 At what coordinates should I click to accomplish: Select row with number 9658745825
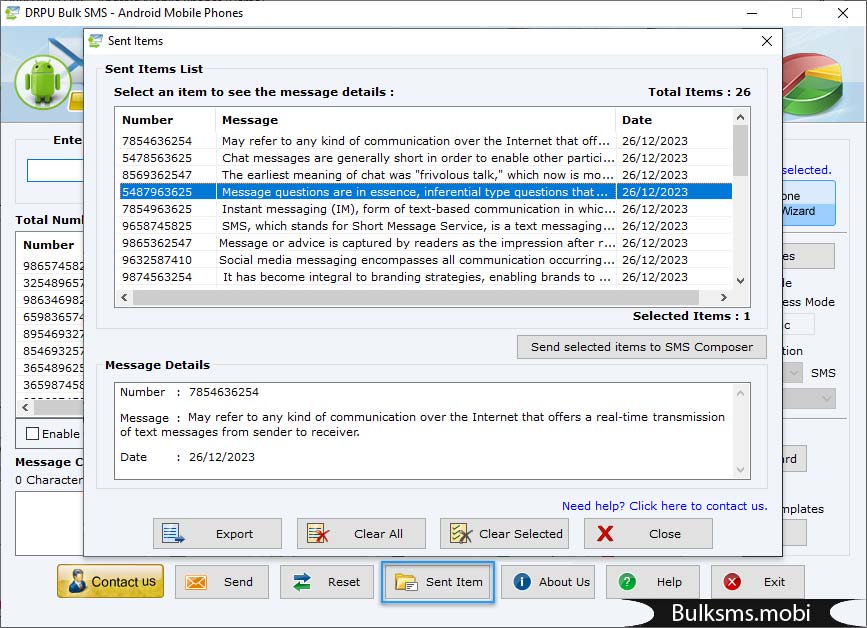[426, 226]
